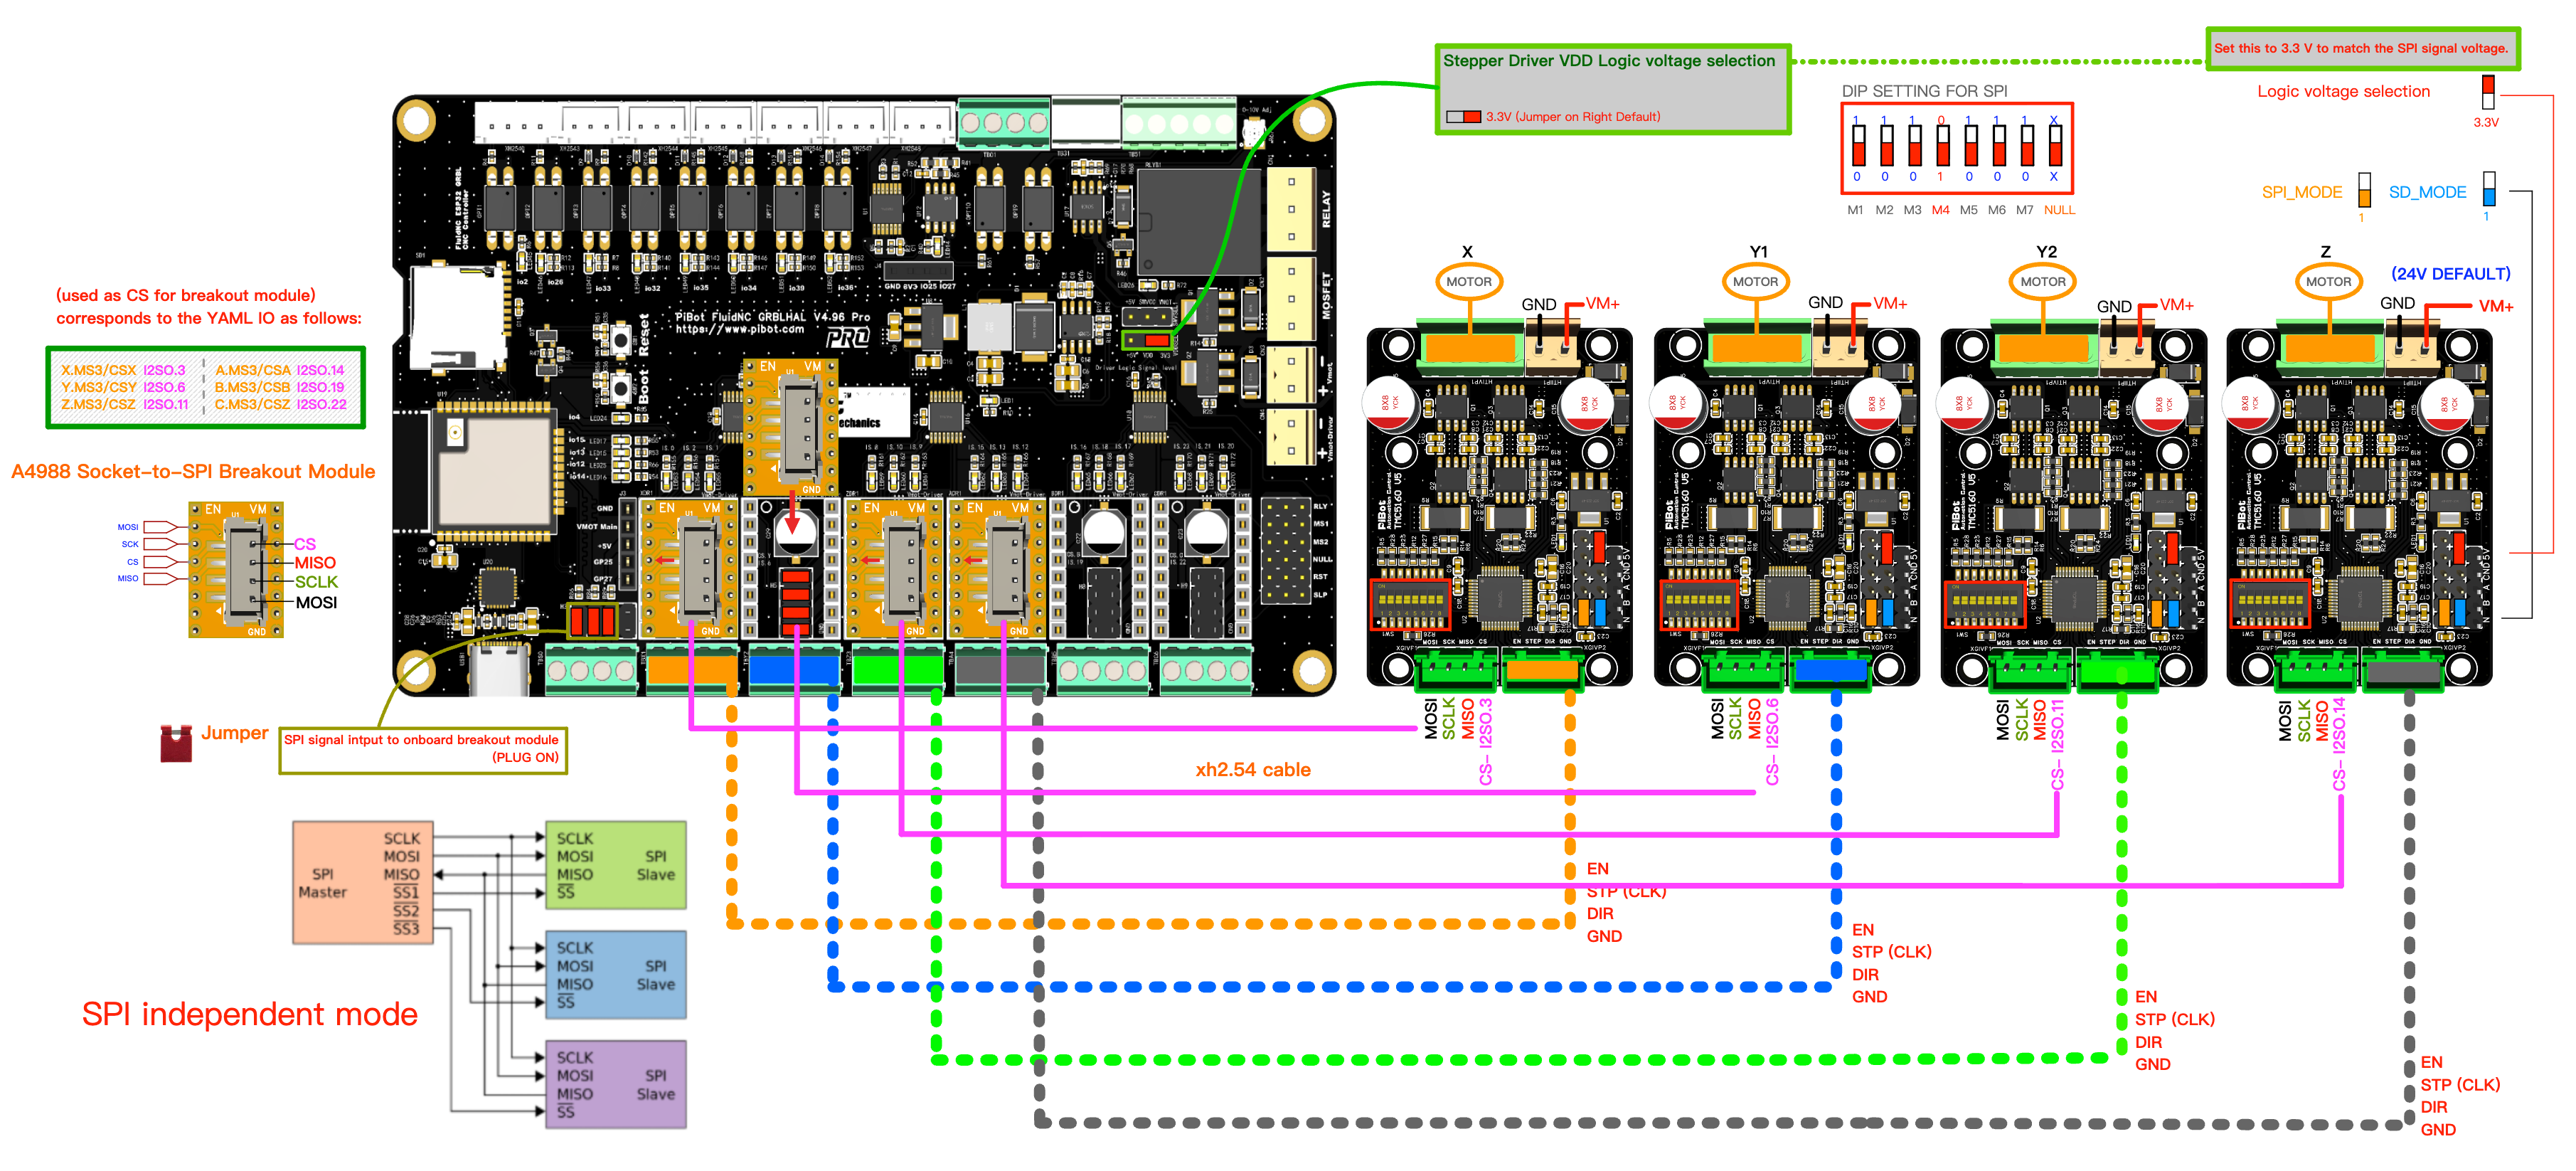This screenshot has width=2576, height=1171.
Task: Toggle DIP switch M6
Action: (1998, 146)
